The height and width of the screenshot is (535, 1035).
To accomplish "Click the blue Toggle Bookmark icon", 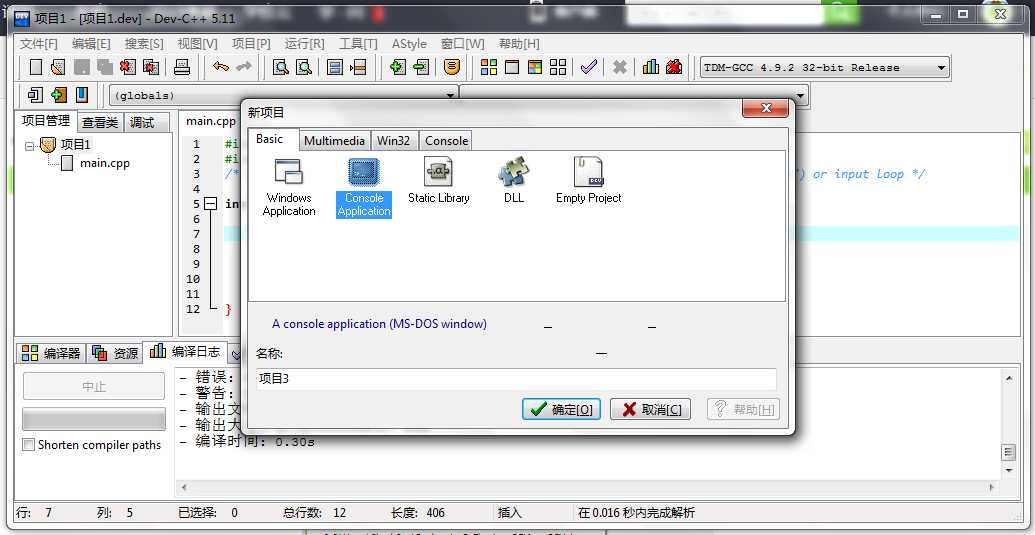I will (81, 95).
